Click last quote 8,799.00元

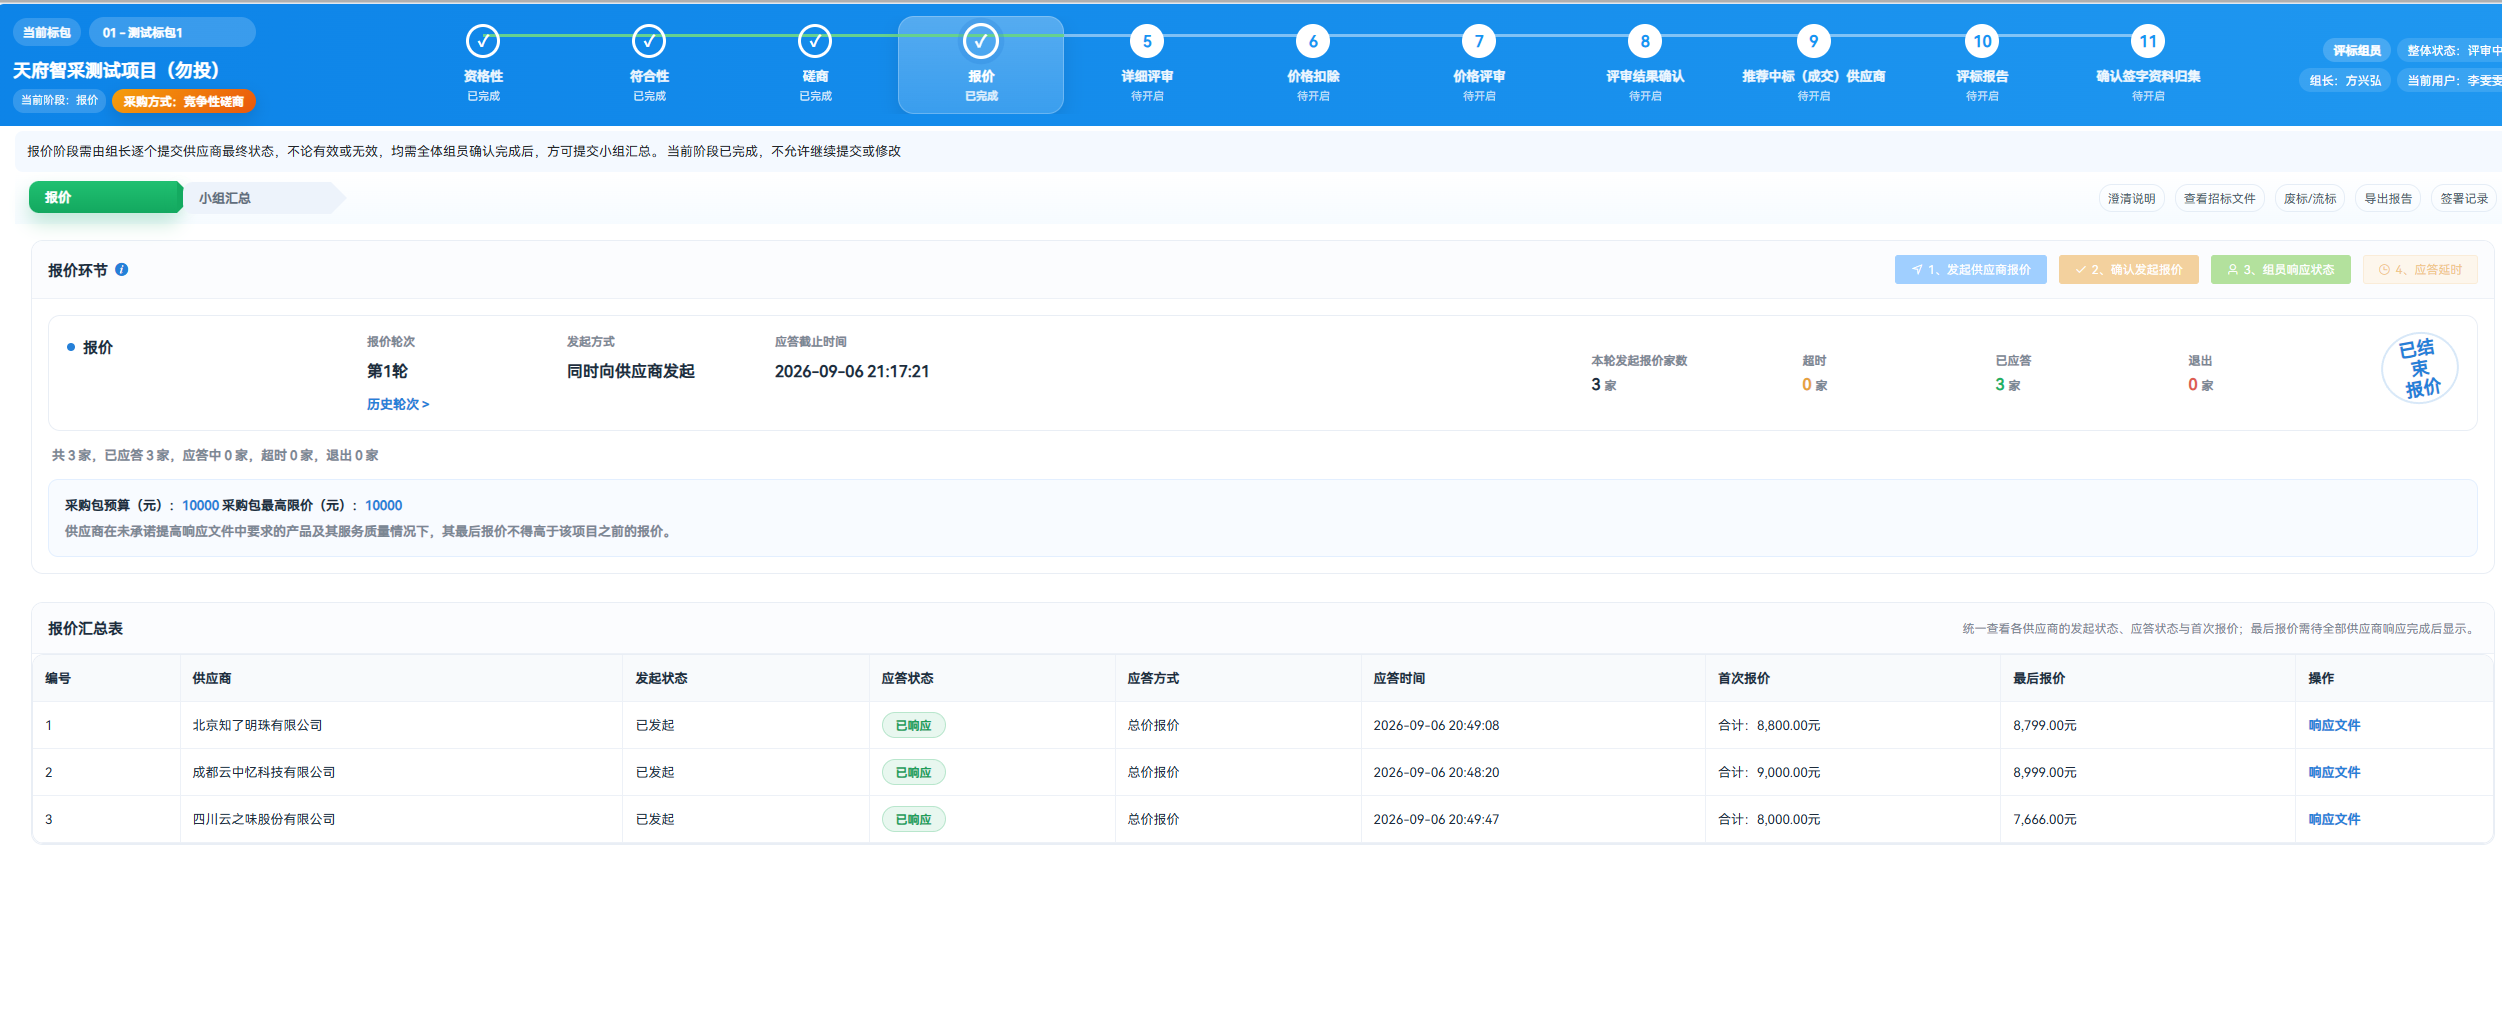coord(2045,726)
